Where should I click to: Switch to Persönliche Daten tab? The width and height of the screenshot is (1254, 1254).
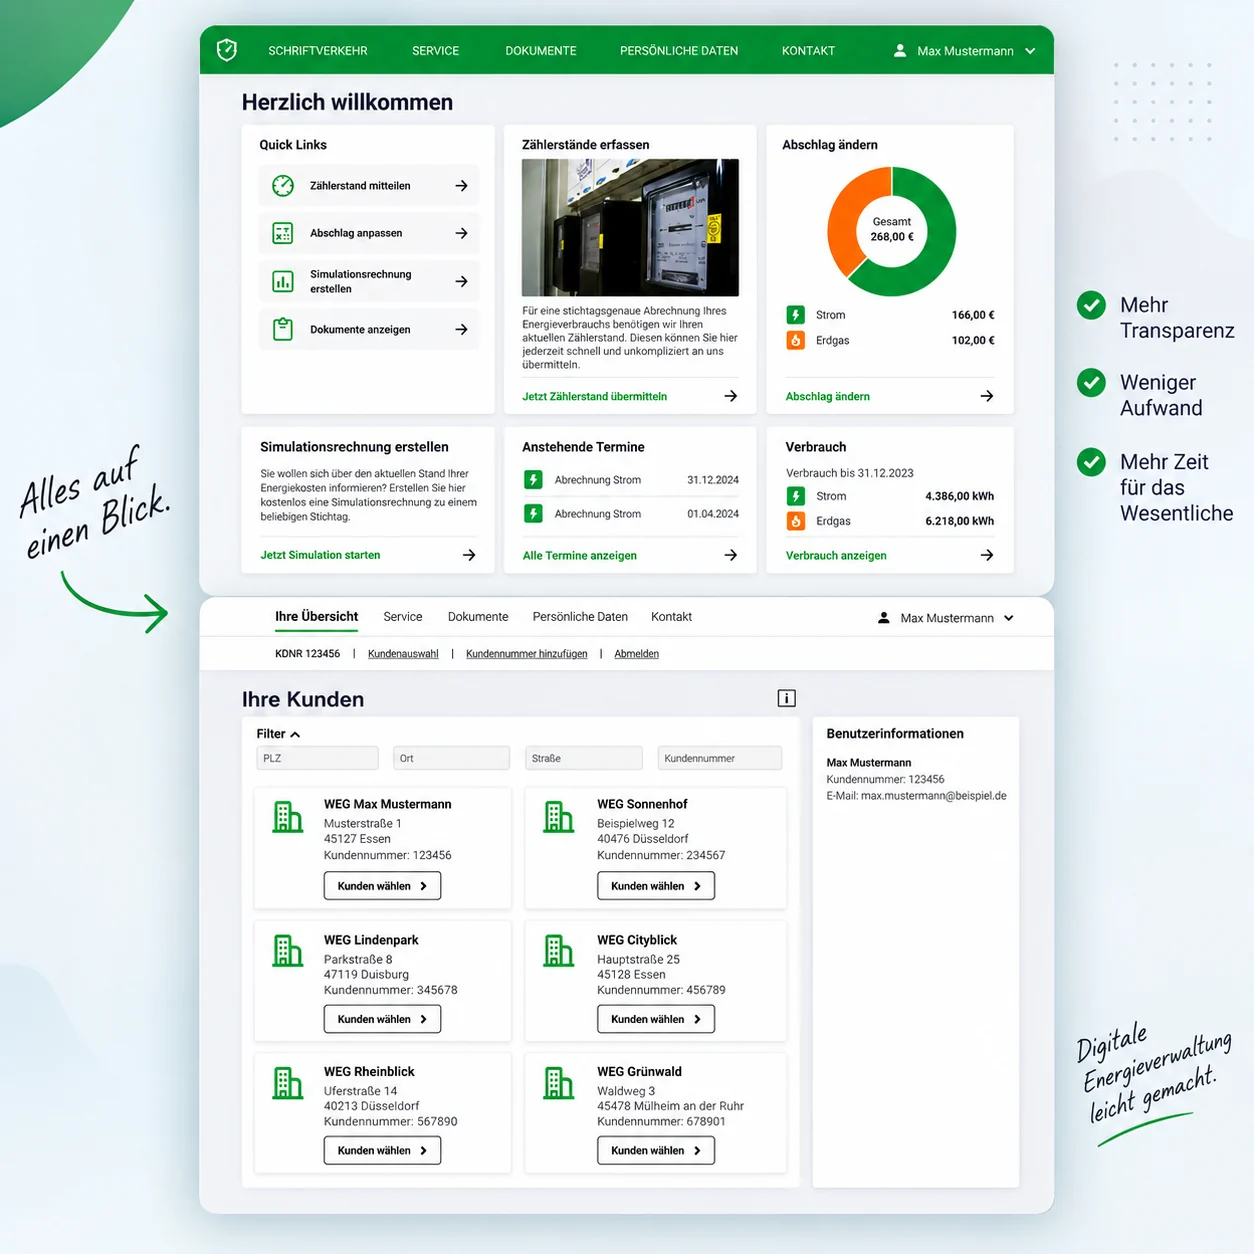(x=580, y=617)
